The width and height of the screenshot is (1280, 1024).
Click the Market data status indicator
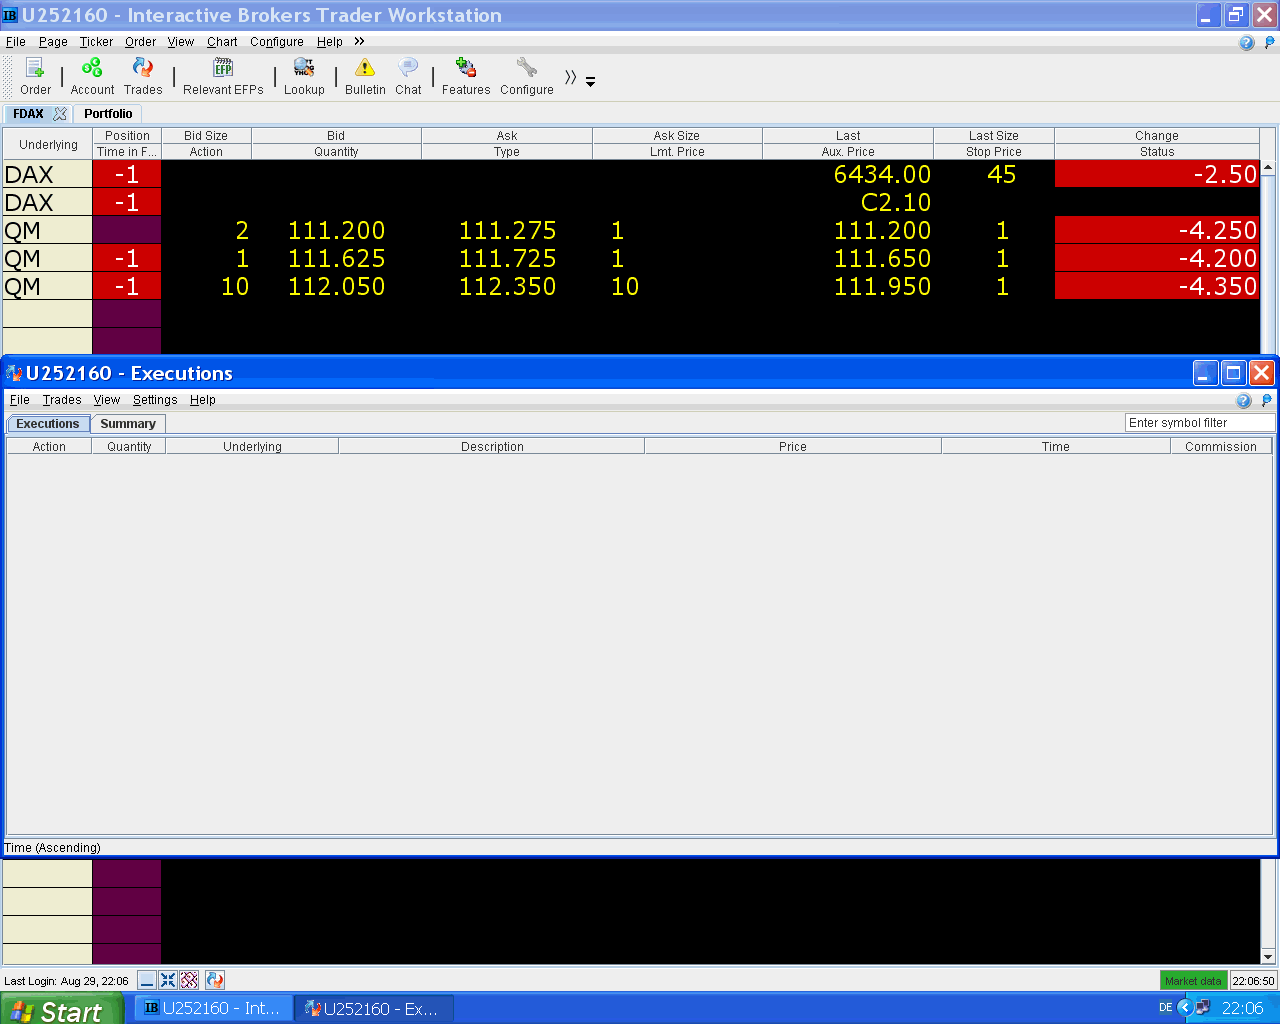(1193, 981)
